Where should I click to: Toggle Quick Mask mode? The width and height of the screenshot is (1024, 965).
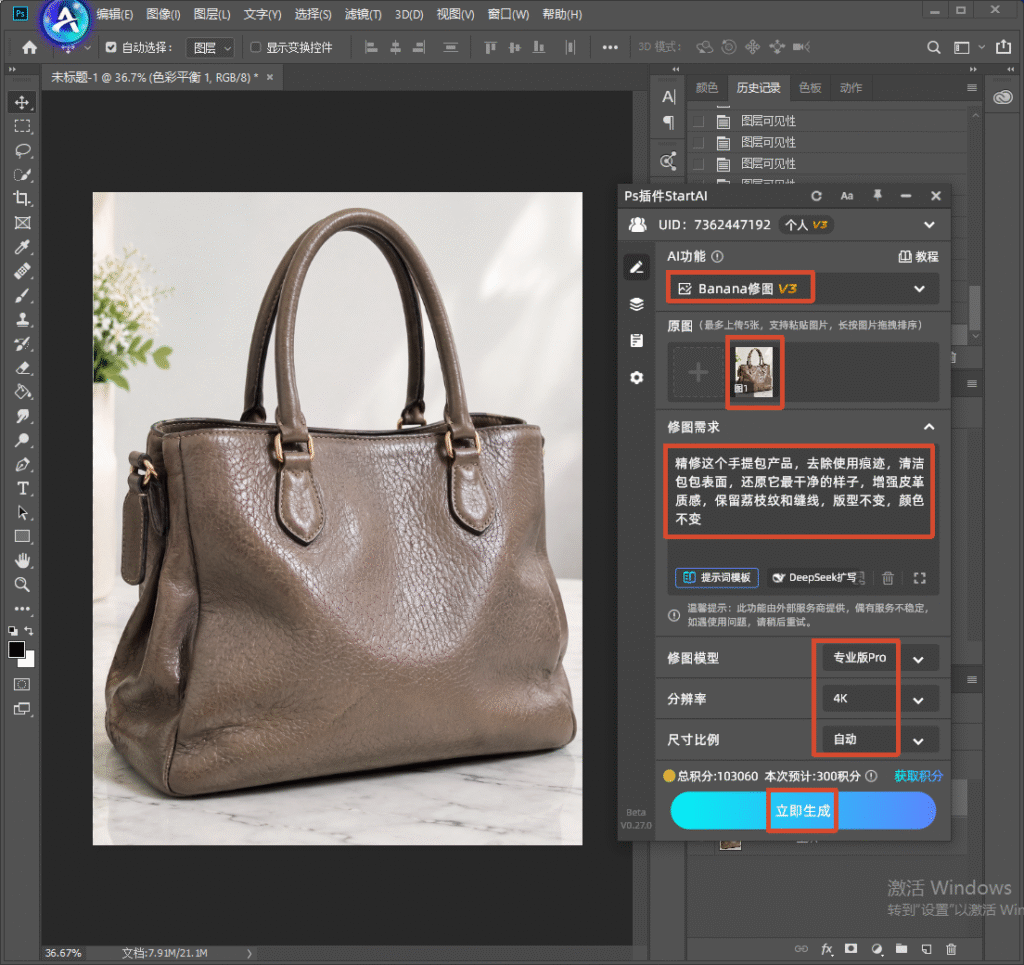pyautogui.click(x=22, y=684)
